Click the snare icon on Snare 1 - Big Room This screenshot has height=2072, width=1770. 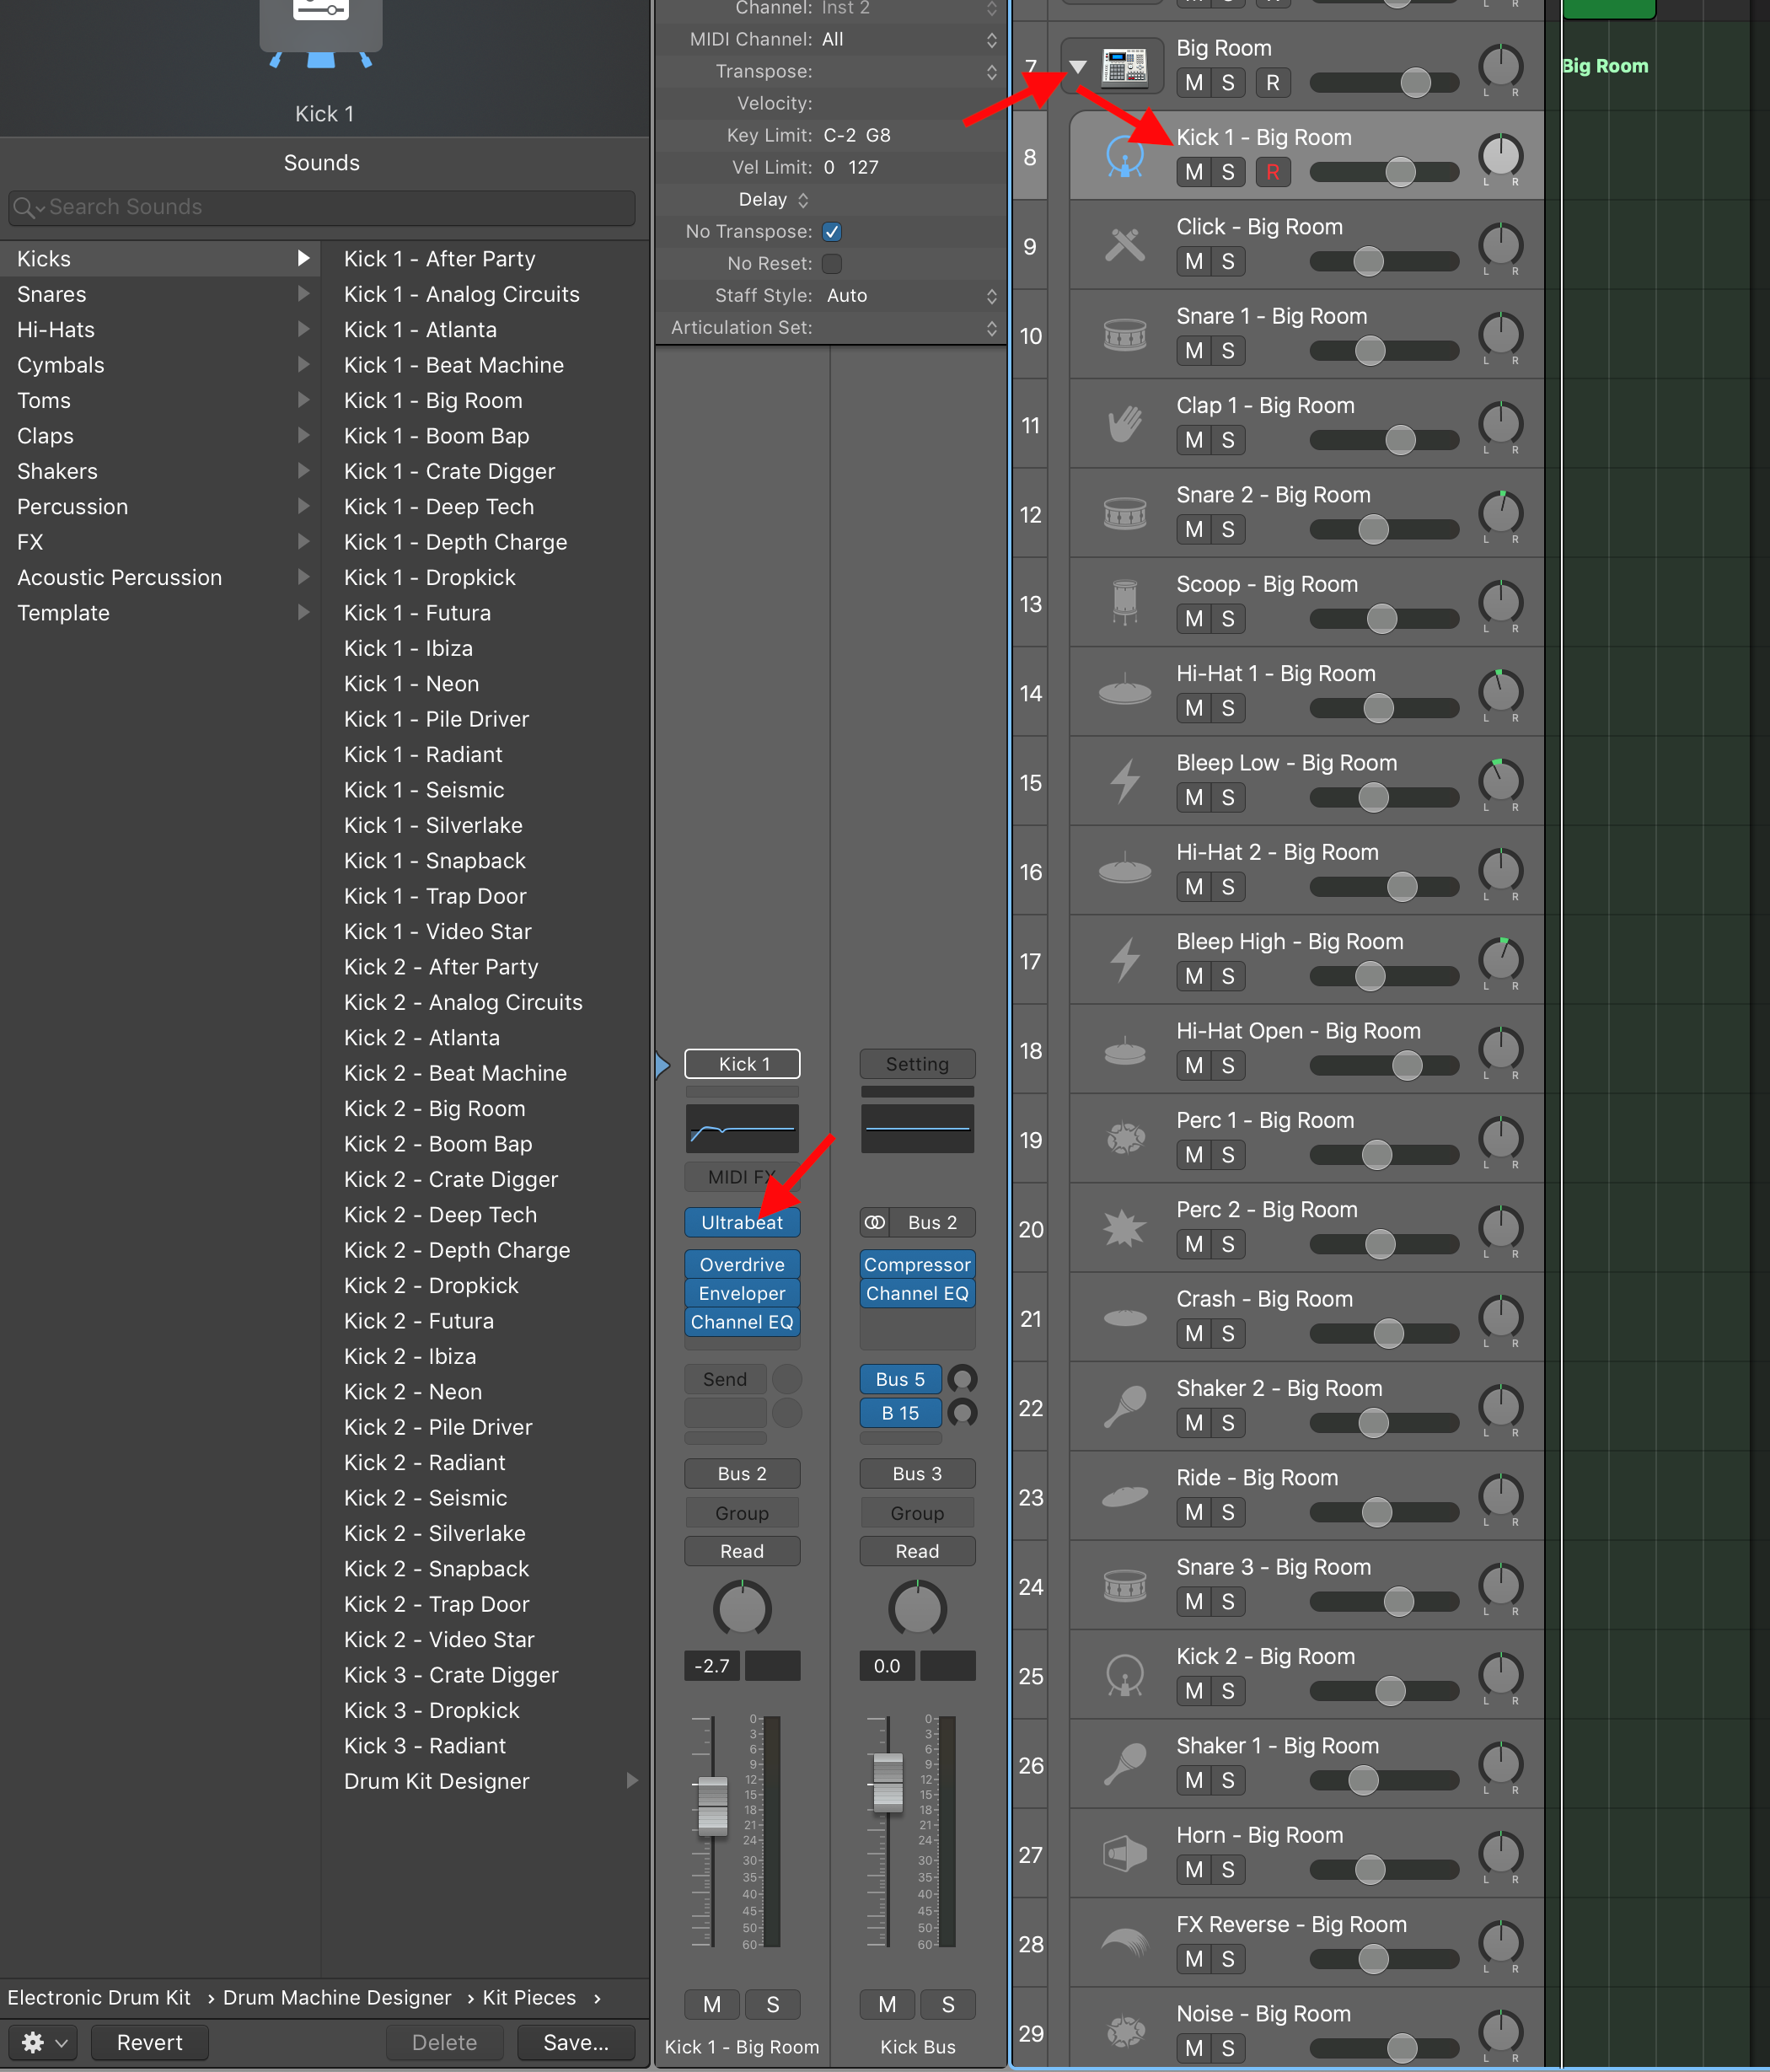[1124, 335]
